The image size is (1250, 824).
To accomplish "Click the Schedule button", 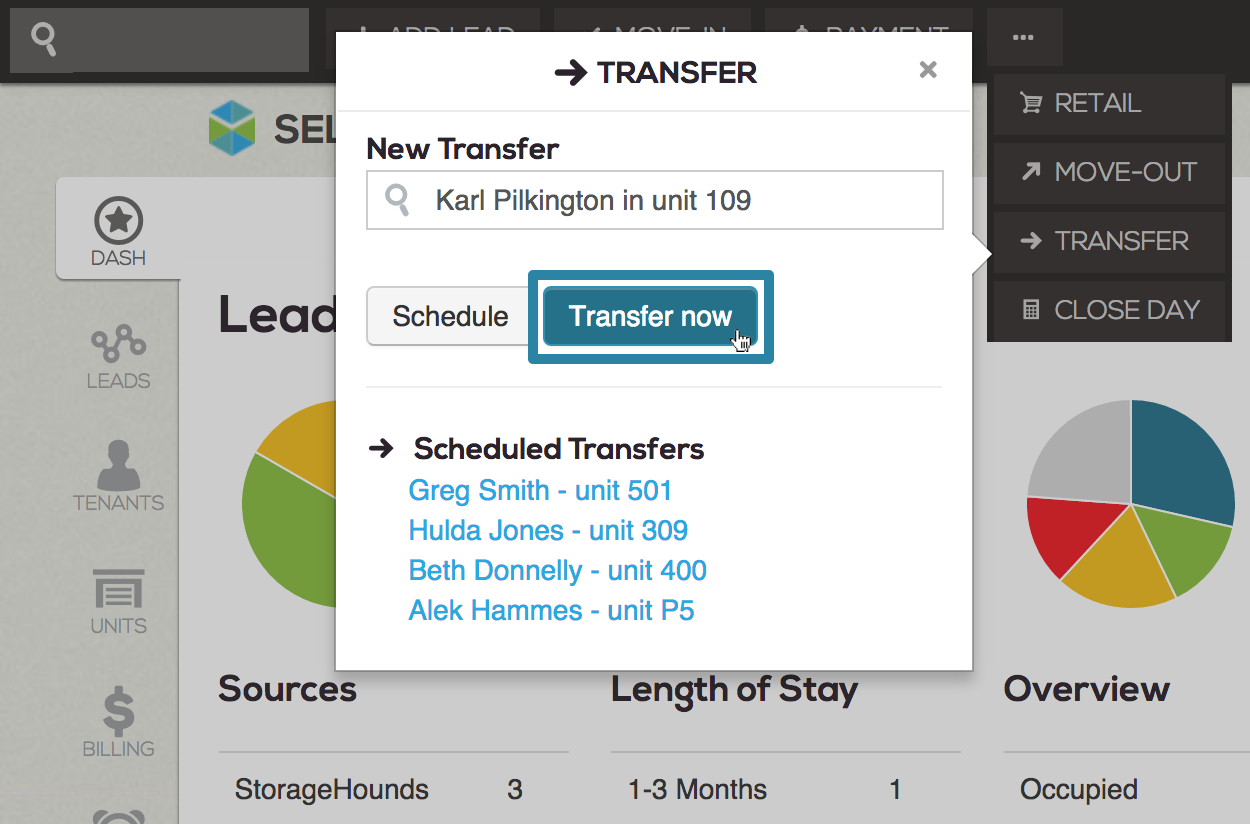I will pyautogui.click(x=450, y=317).
